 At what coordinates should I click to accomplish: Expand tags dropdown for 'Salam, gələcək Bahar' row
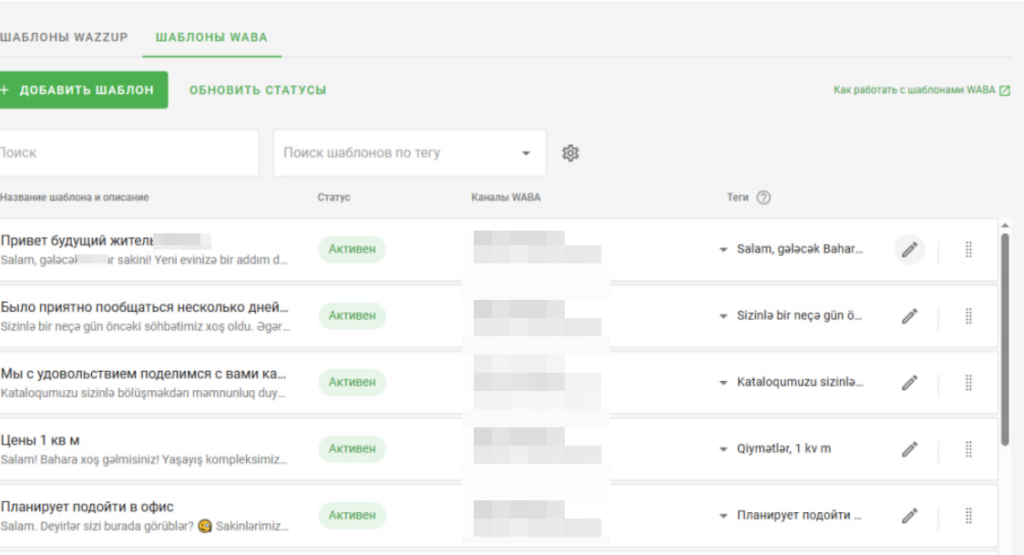tap(723, 250)
